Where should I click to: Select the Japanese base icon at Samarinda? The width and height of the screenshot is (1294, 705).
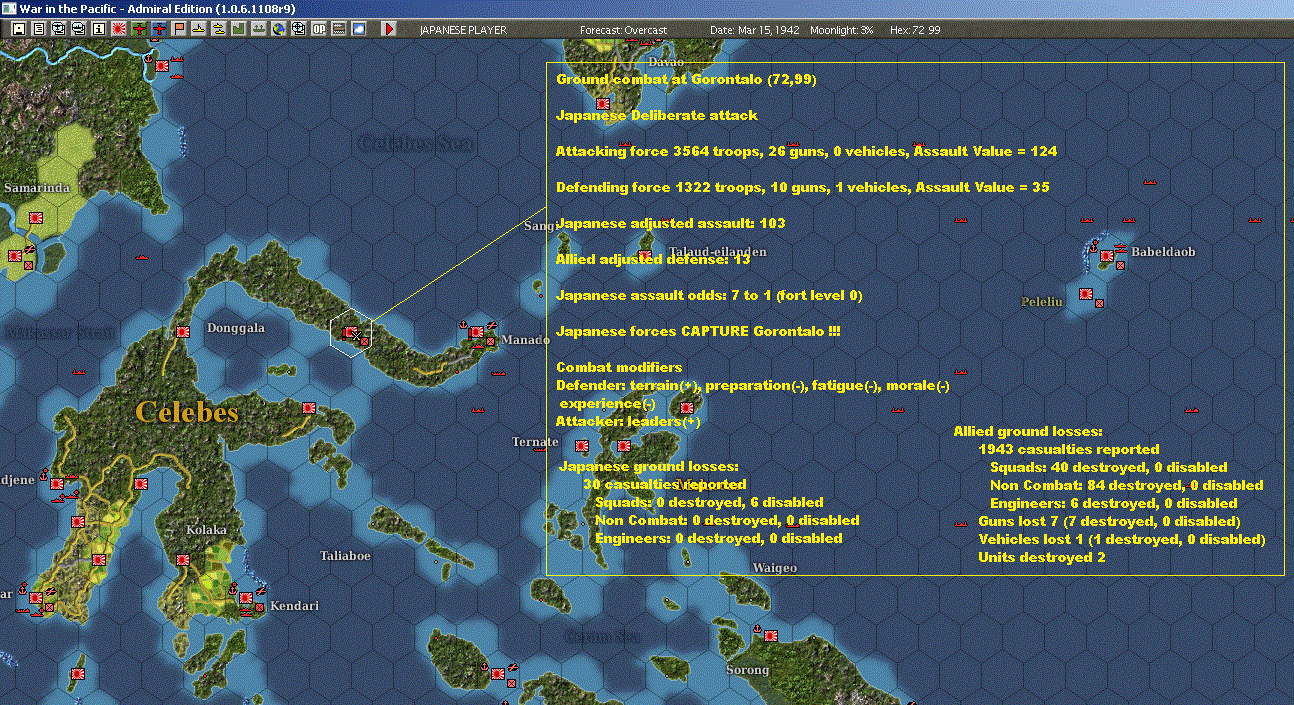35,216
